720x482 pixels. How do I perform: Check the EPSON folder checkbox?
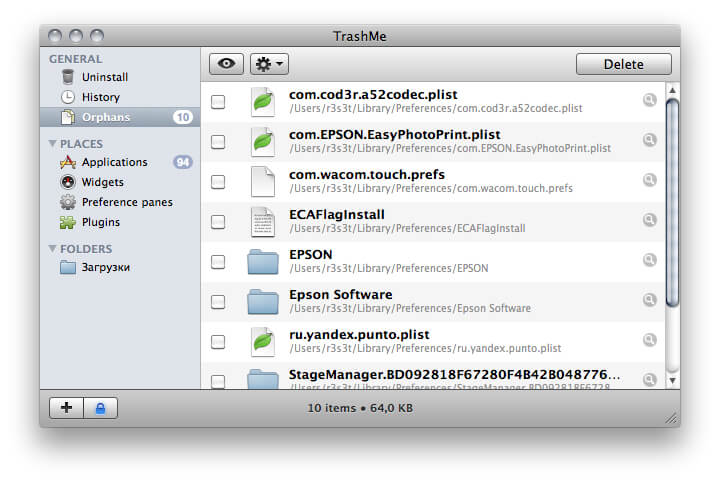[x=218, y=262]
